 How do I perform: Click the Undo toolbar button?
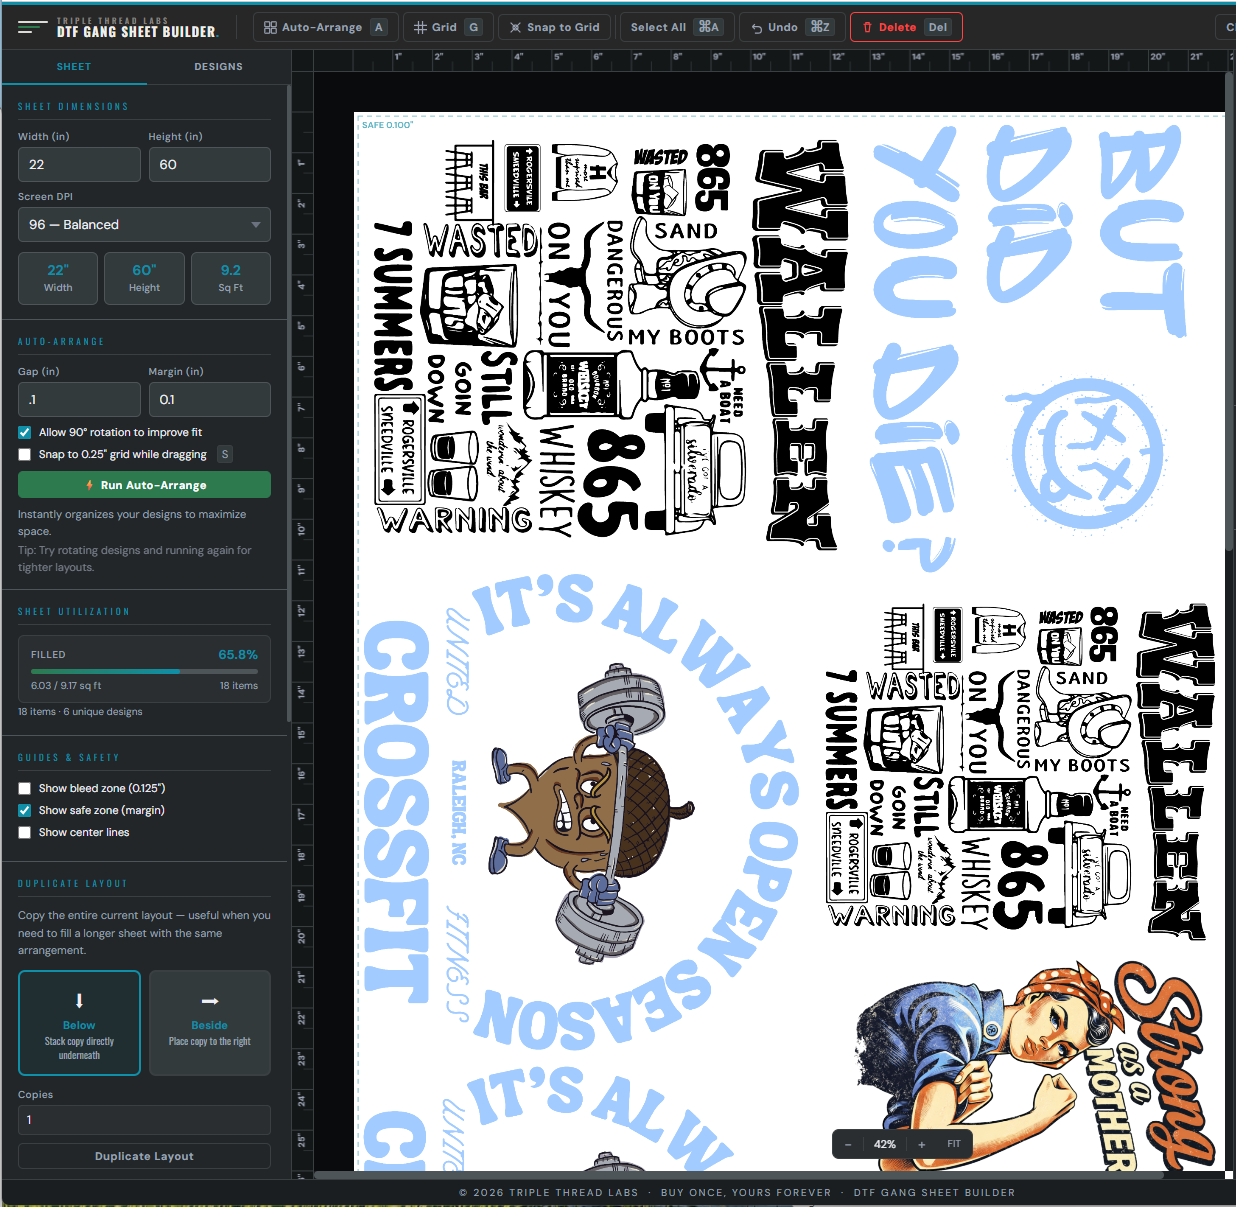[x=792, y=27]
